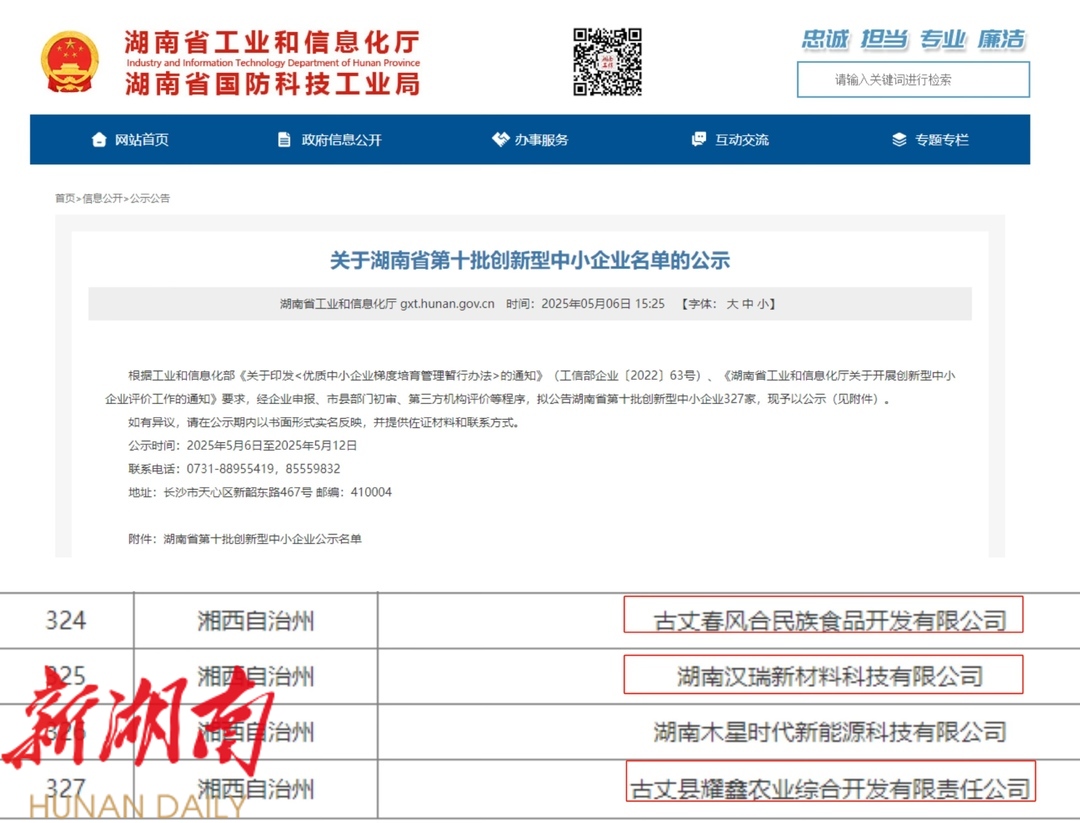The width and height of the screenshot is (1080, 823).
Task: Click the national emblem logo in header
Action: (x=70, y=62)
